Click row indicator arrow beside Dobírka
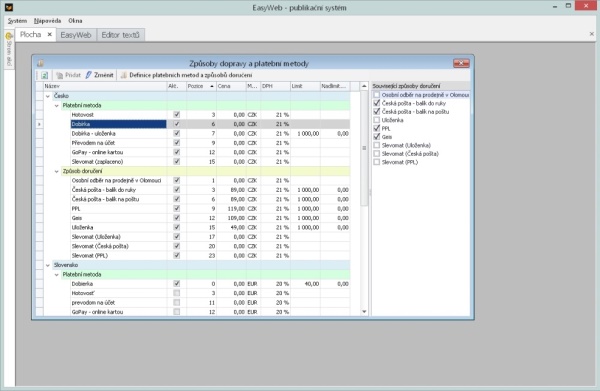The height and width of the screenshot is (391, 600). click(x=39, y=124)
